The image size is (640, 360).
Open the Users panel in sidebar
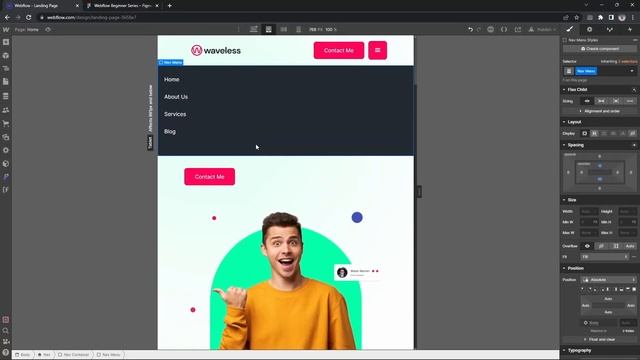point(6,110)
